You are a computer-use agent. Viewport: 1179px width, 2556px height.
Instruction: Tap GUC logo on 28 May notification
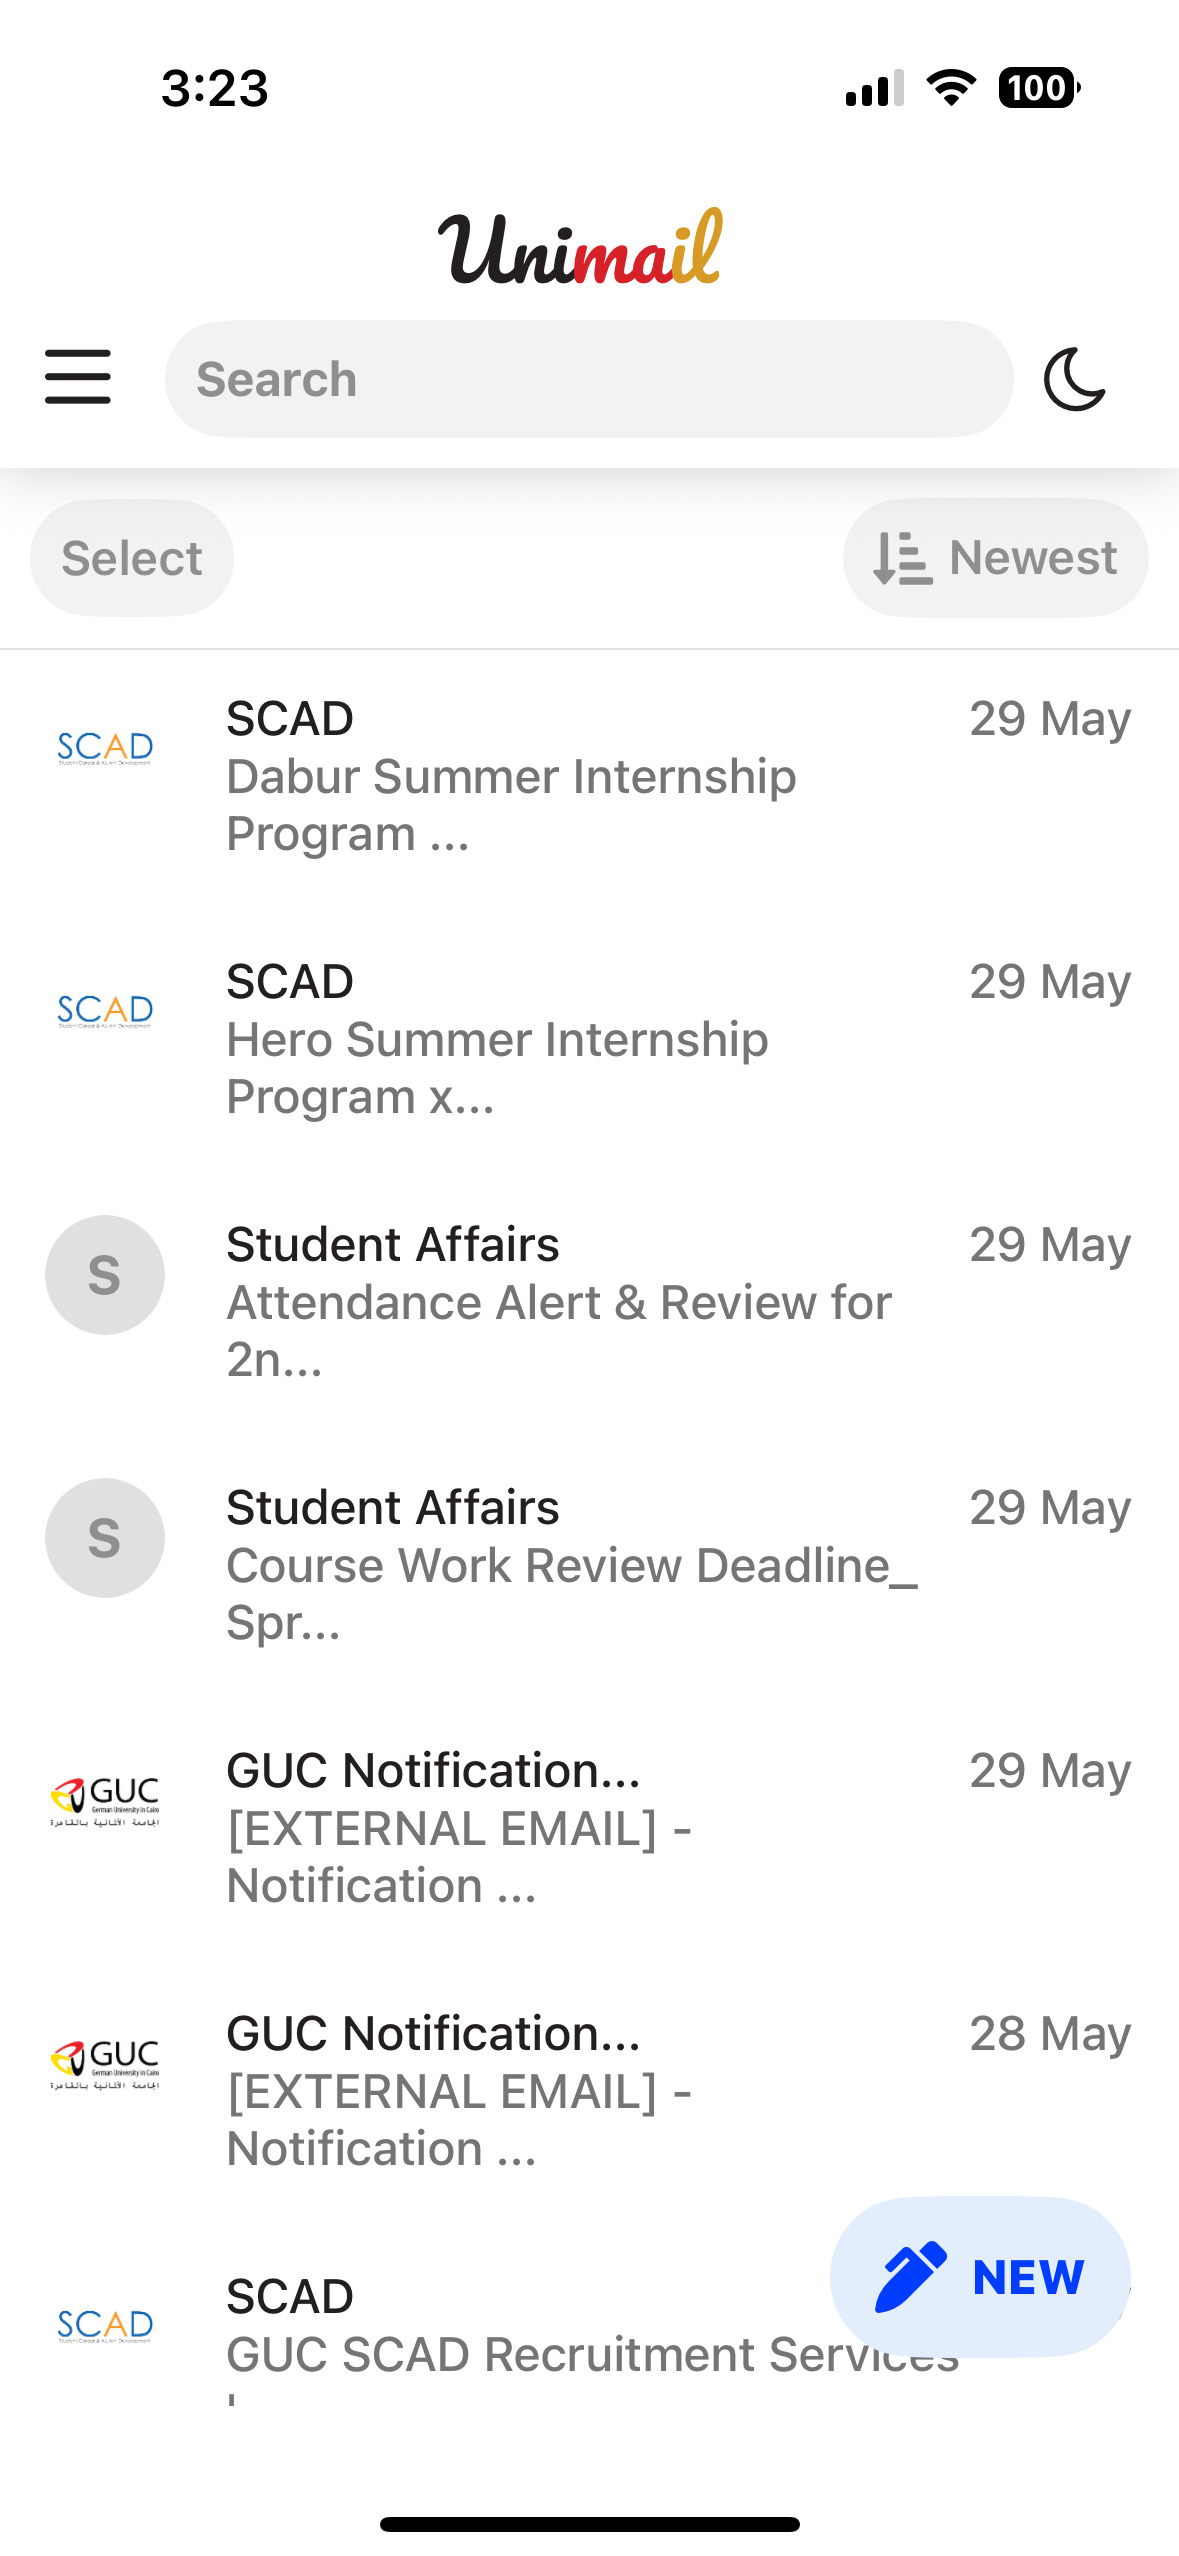[105, 2064]
